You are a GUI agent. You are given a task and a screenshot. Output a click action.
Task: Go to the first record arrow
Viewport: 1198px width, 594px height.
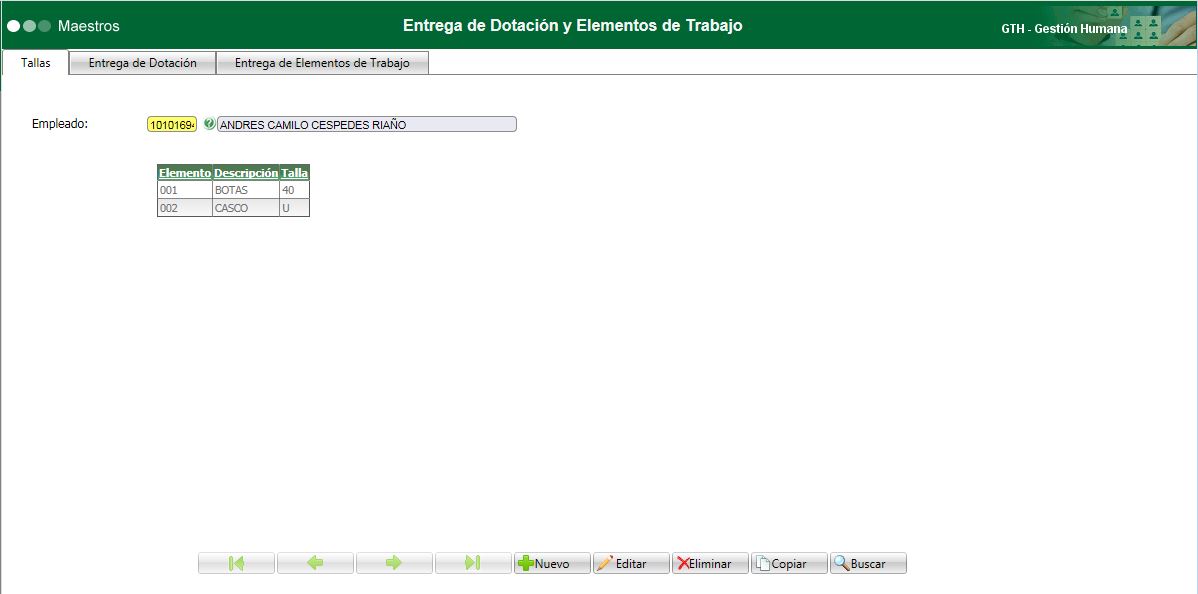tap(236, 563)
